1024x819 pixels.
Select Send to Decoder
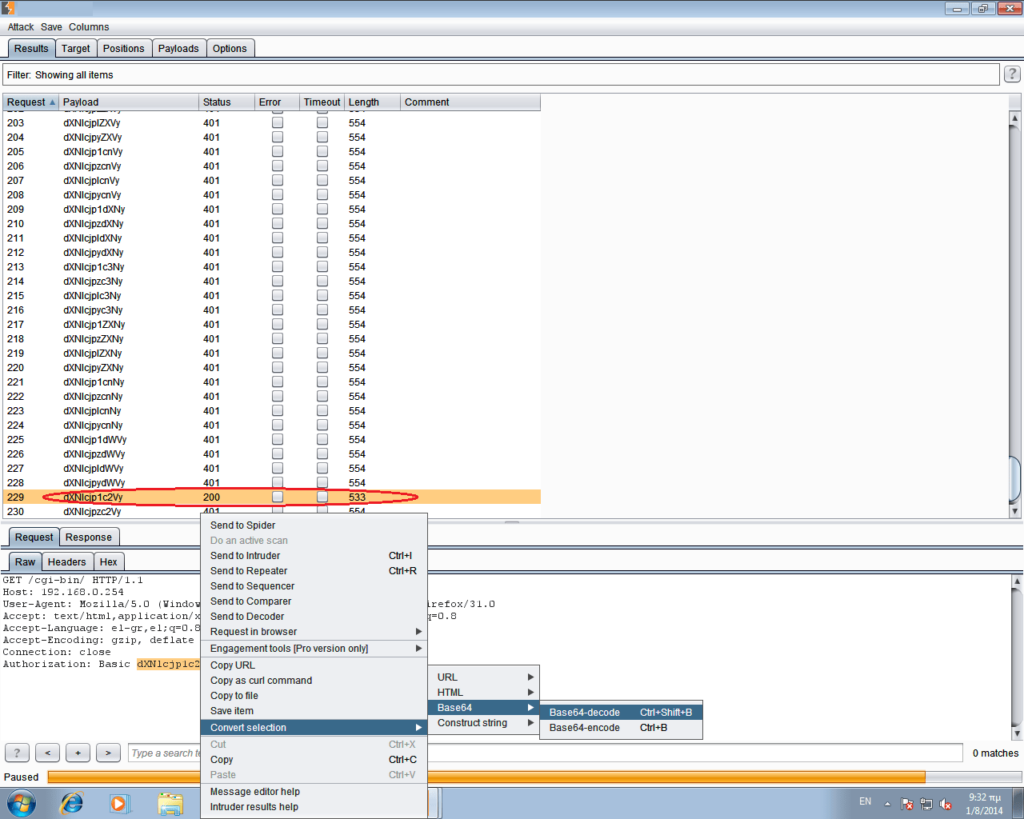(314, 617)
